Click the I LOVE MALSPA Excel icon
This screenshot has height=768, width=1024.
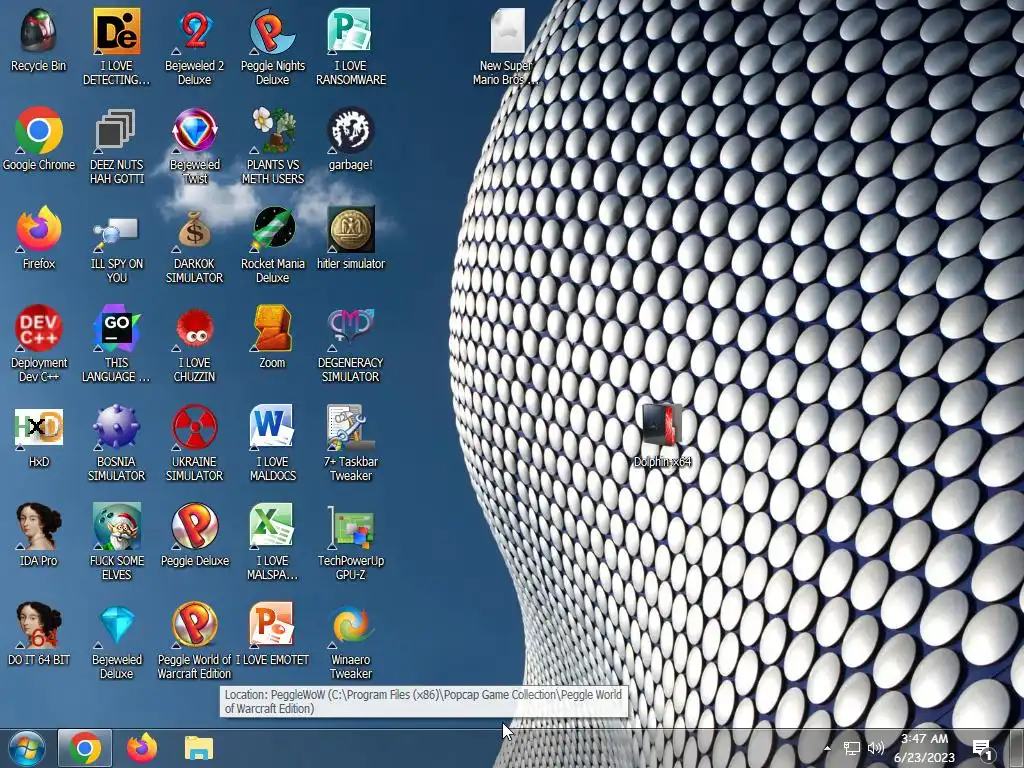tap(272, 526)
